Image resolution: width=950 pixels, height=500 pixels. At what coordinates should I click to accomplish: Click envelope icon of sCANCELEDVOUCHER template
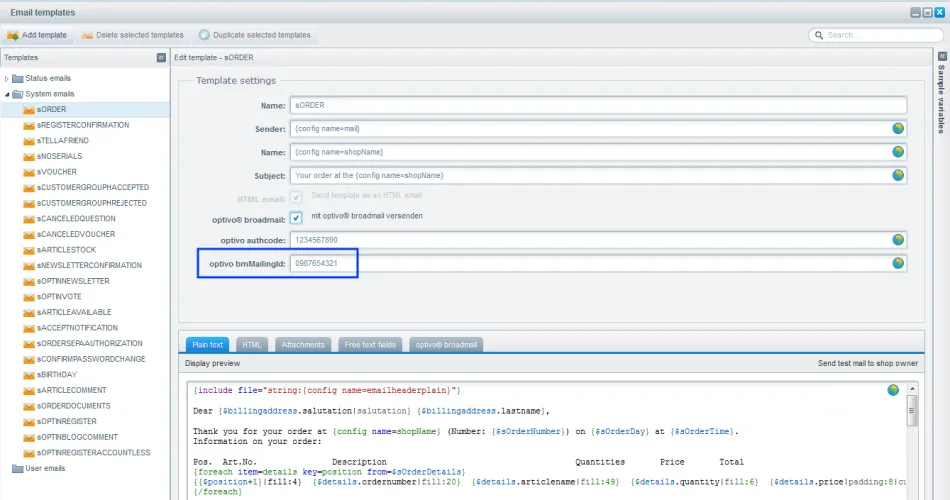pyautogui.click(x=28, y=235)
